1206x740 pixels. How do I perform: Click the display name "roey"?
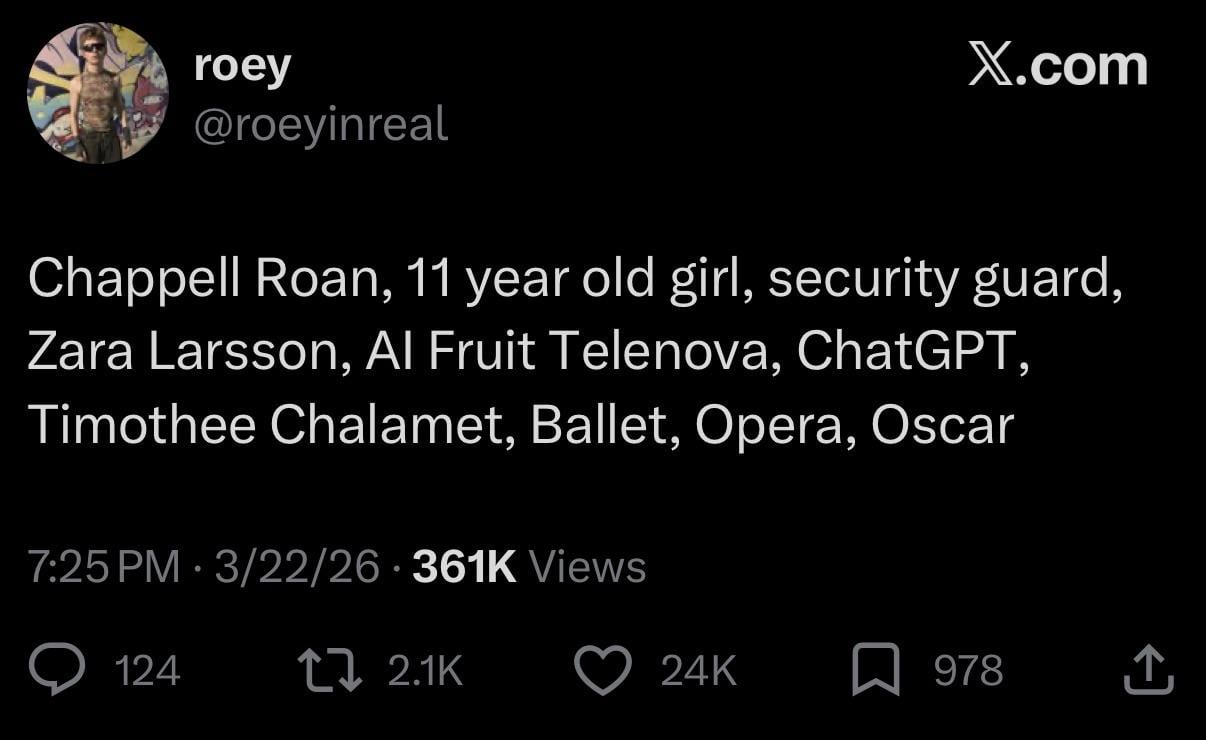(x=242, y=66)
